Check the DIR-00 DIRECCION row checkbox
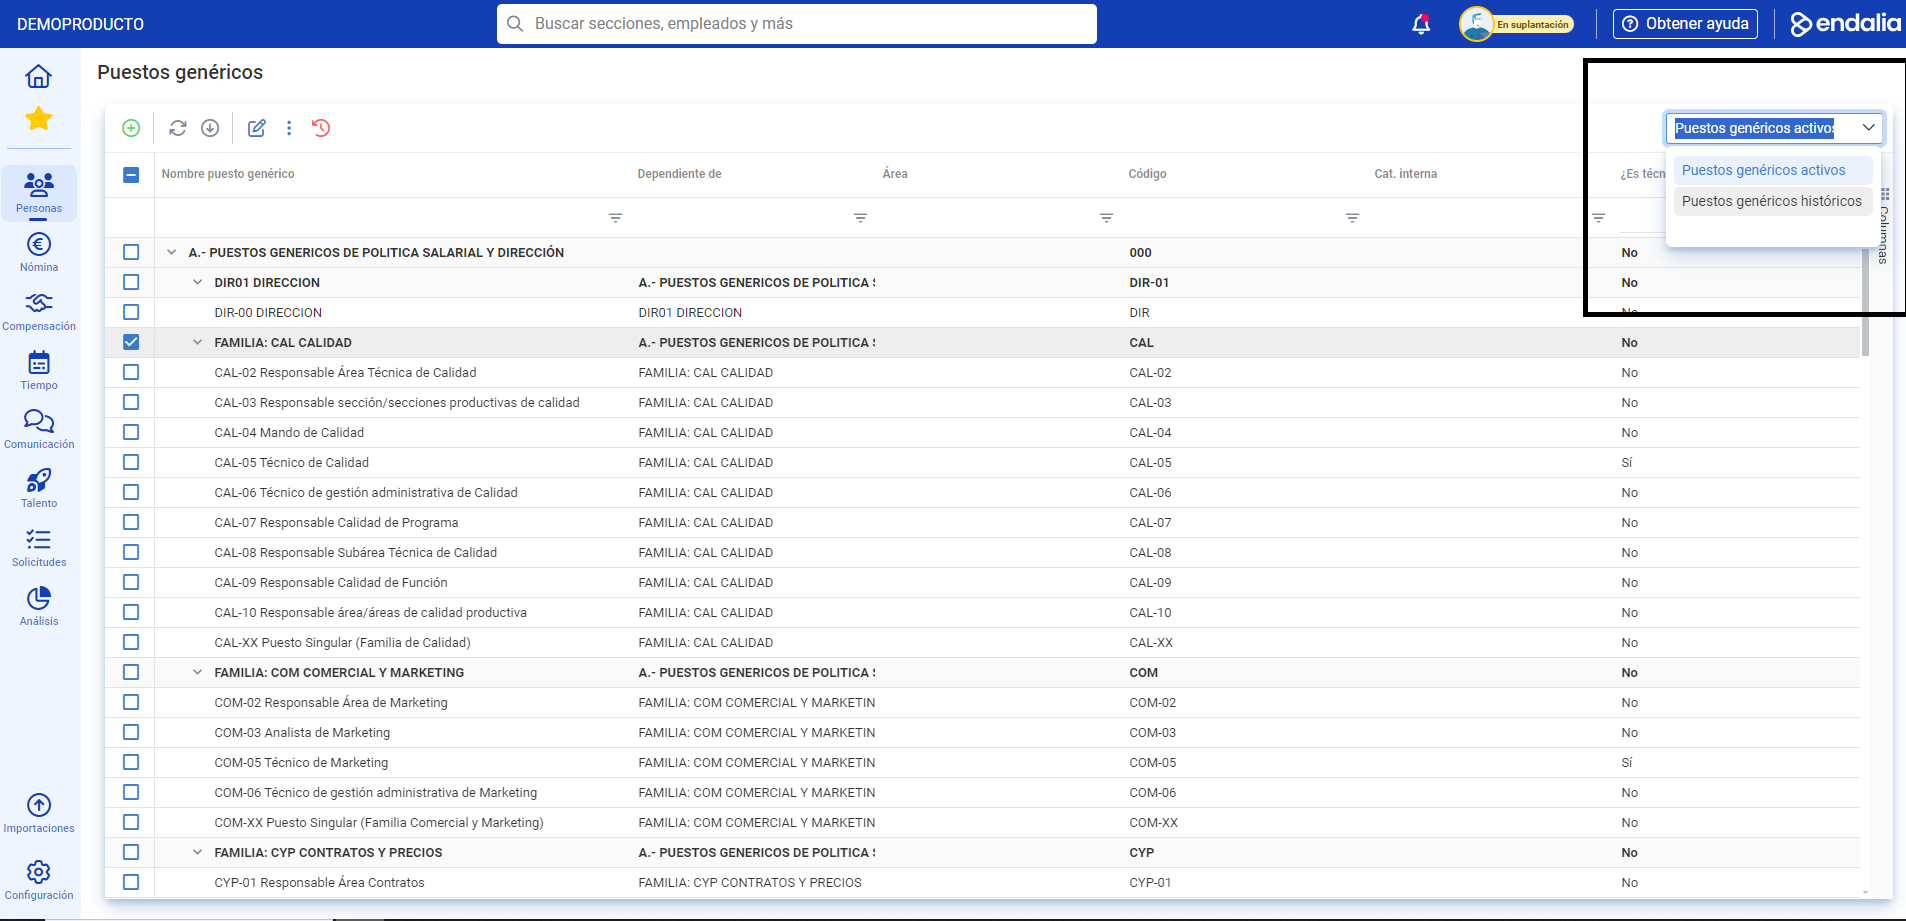The height and width of the screenshot is (921, 1906). point(131,312)
